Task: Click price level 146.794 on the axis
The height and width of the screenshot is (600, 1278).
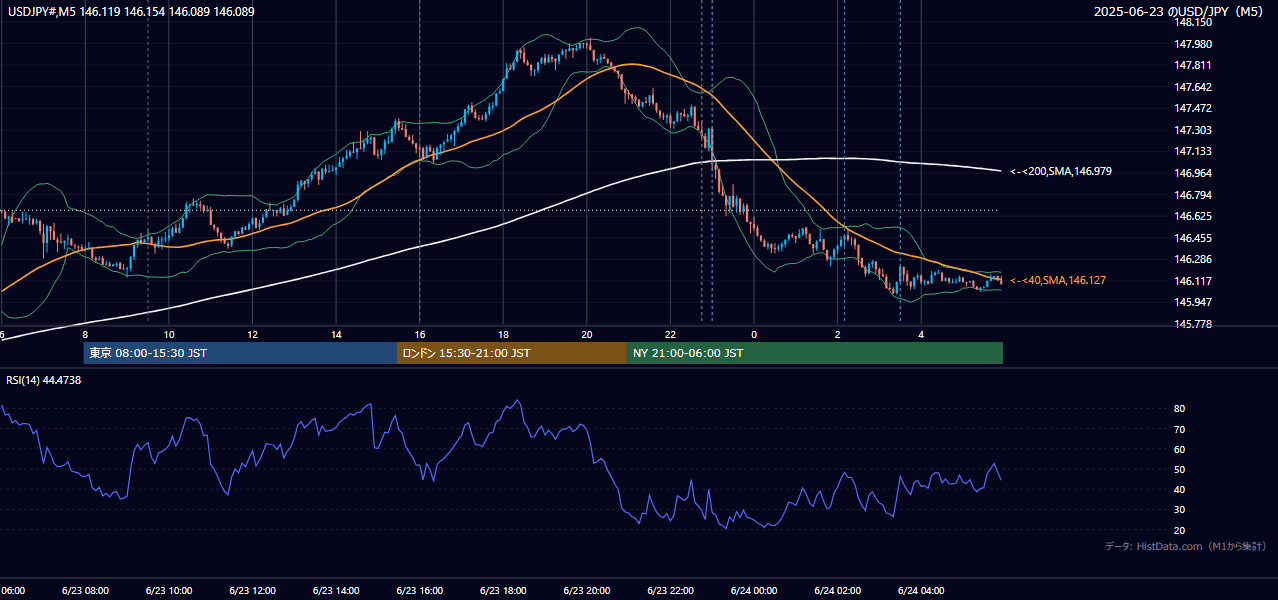Action: click(1193, 195)
